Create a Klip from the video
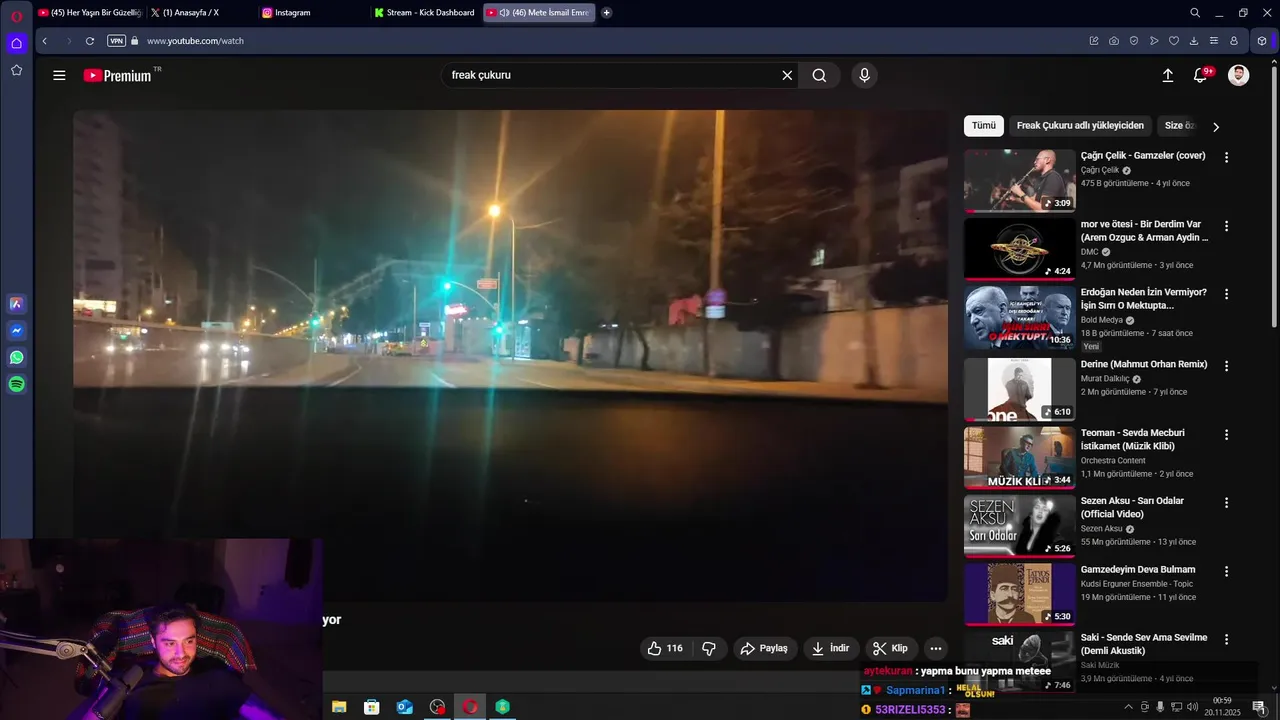Image resolution: width=1280 pixels, height=720 pixels. coord(891,648)
